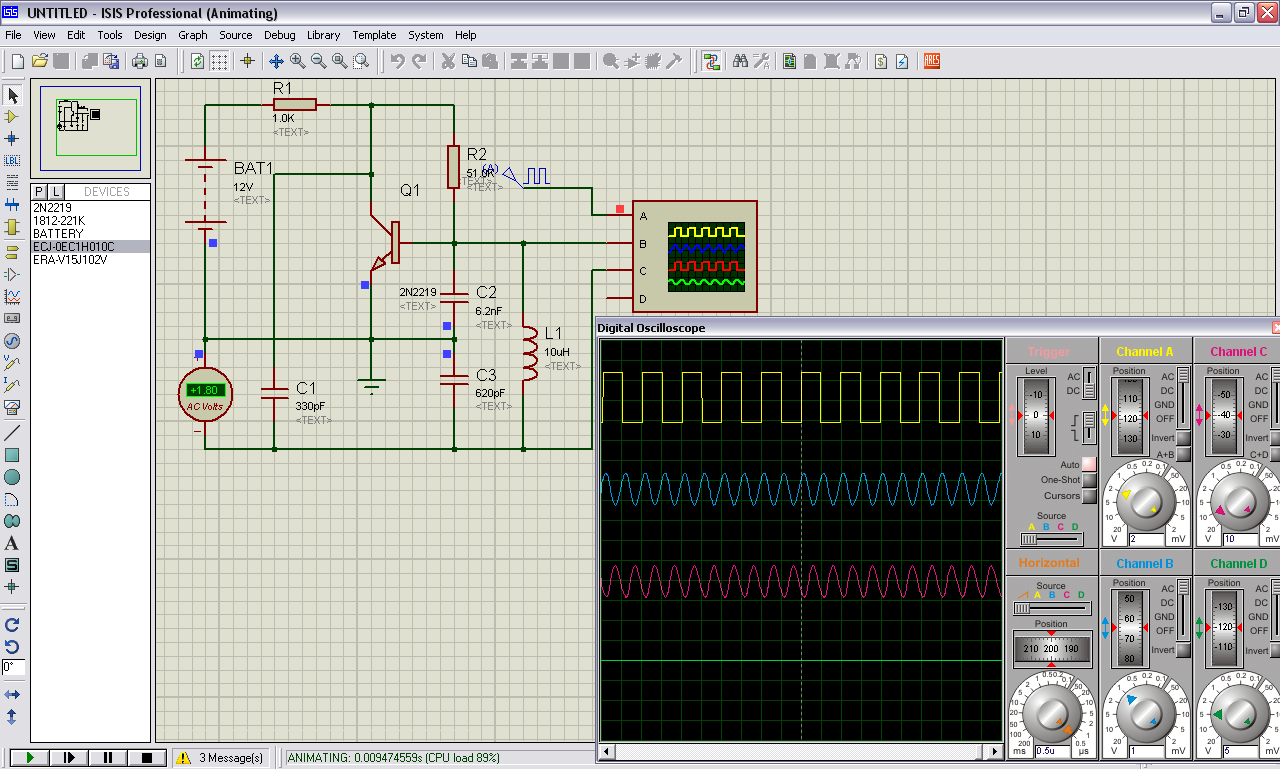Open the Template menu
1280x769 pixels.
[x=374, y=35]
